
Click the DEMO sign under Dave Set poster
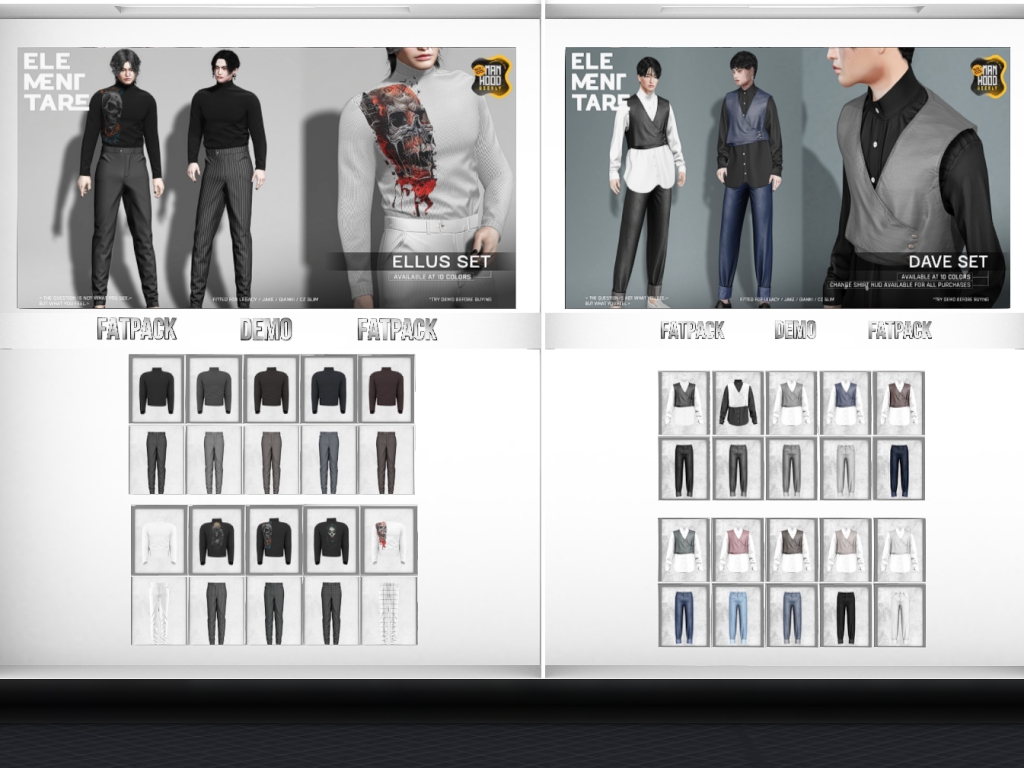click(x=795, y=330)
